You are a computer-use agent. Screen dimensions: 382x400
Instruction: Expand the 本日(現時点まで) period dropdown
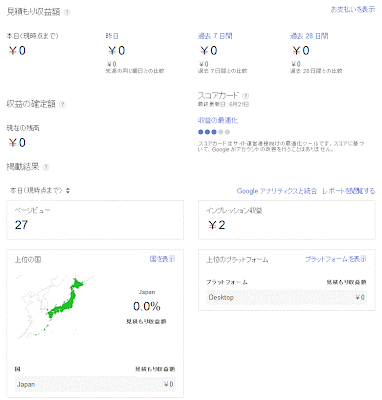click(x=40, y=191)
